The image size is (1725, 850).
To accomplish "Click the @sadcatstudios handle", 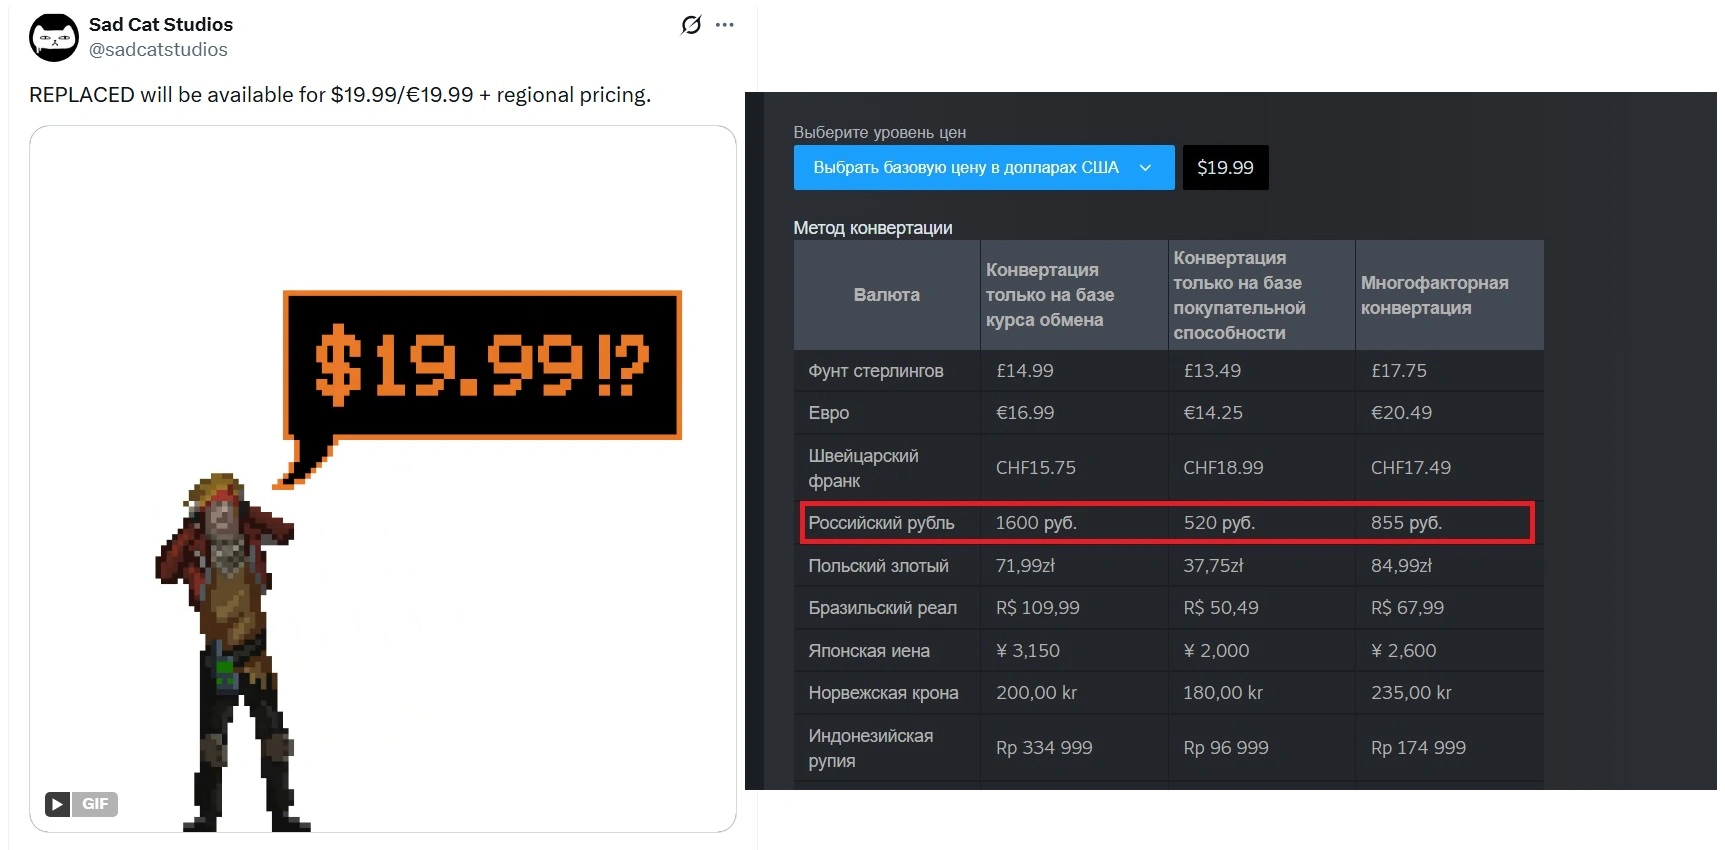I will pyautogui.click(x=158, y=50).
